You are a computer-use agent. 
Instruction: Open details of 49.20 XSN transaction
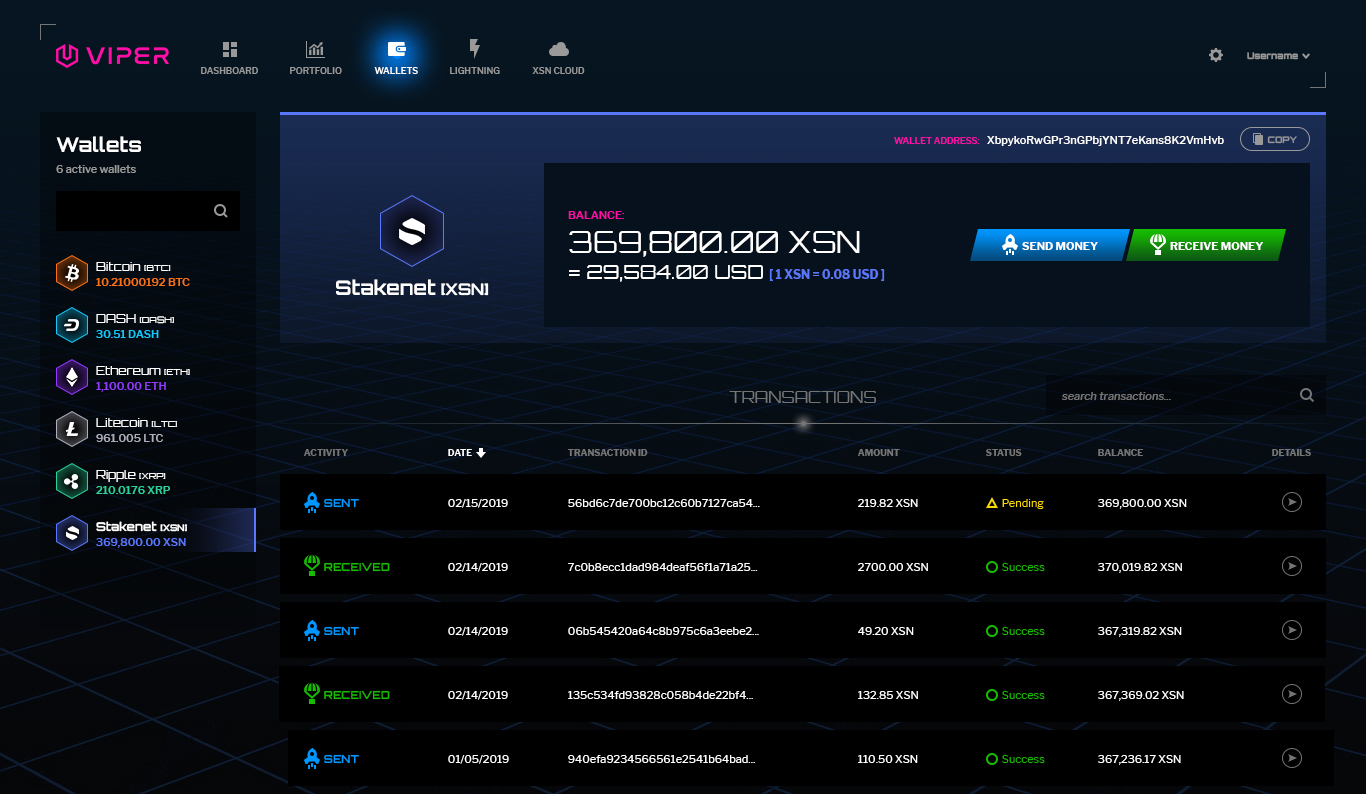pyautogui.click(x=1292, y=630)
